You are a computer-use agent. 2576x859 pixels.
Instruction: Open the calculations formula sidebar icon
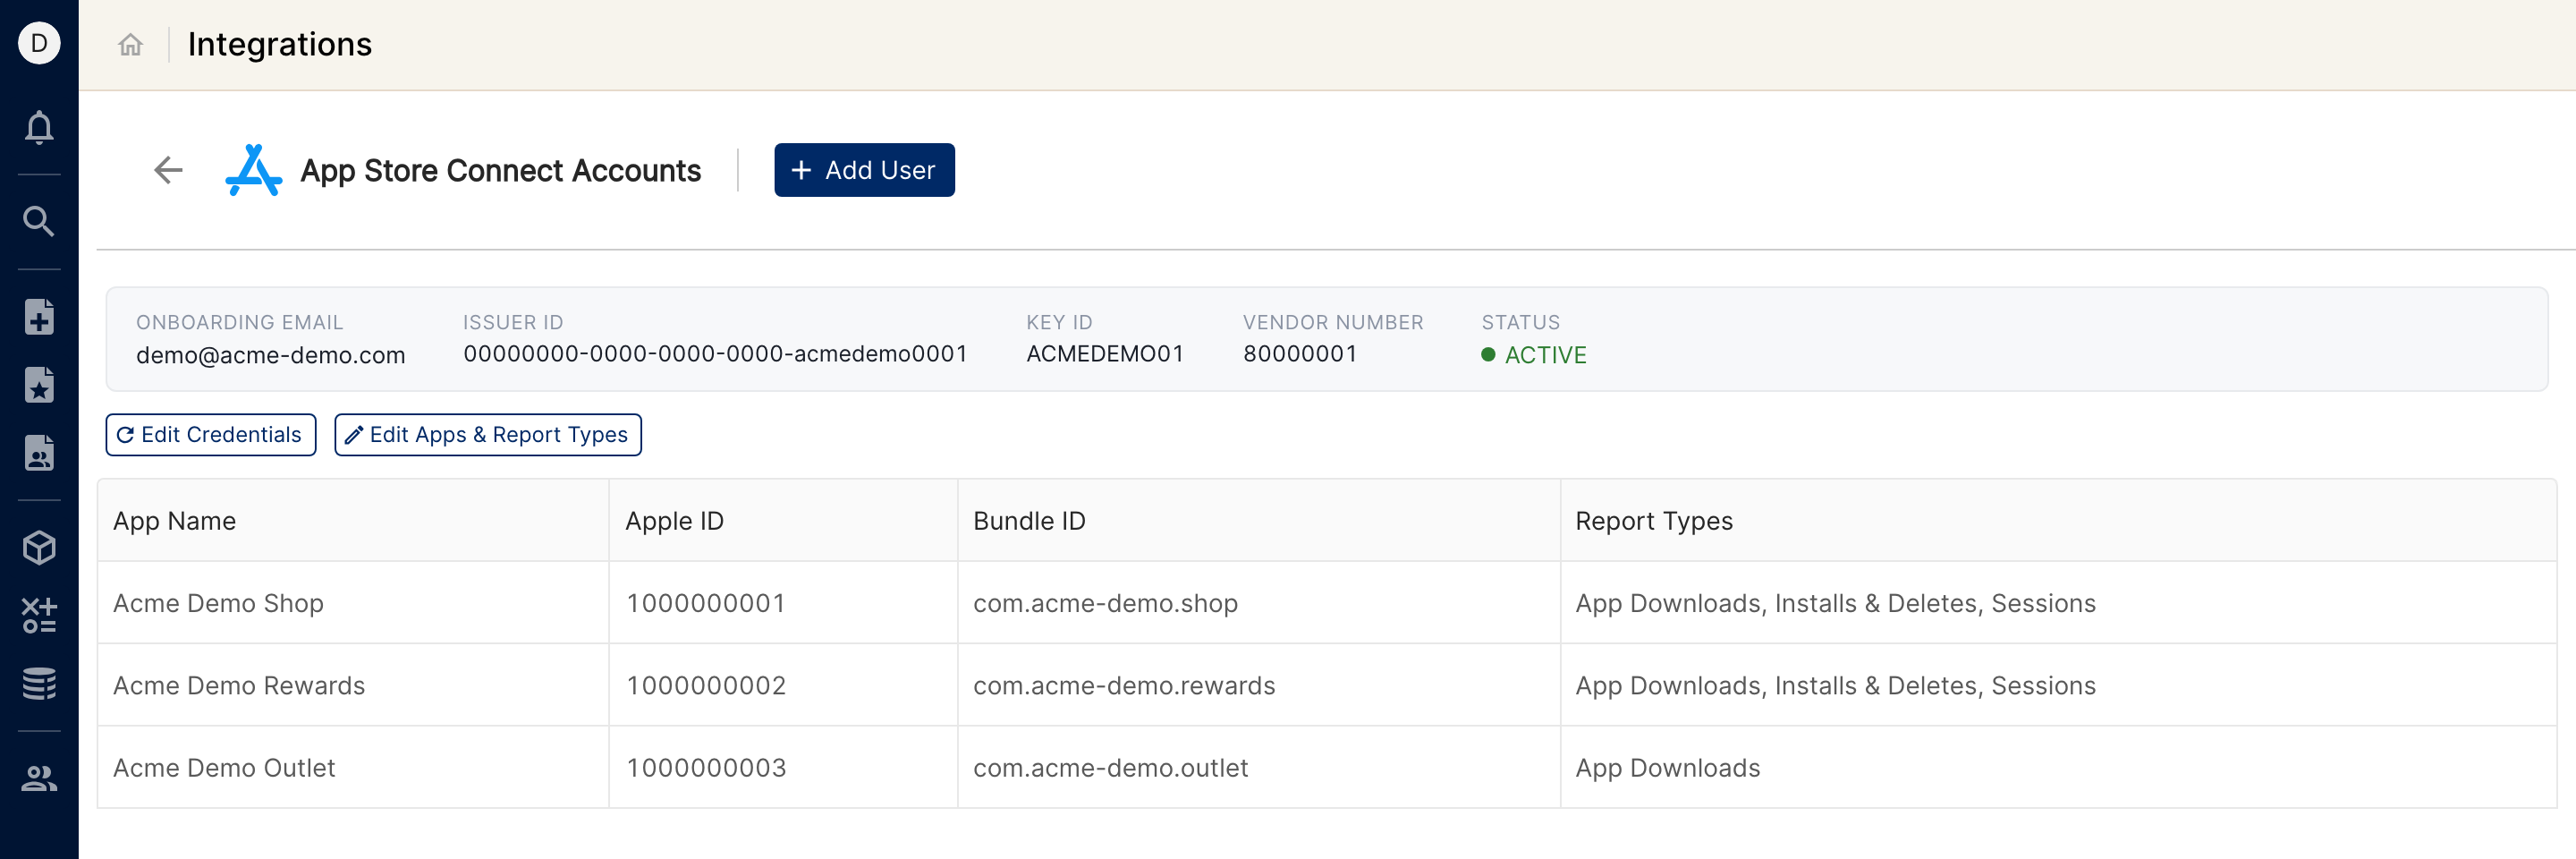[x=39, y=615]
